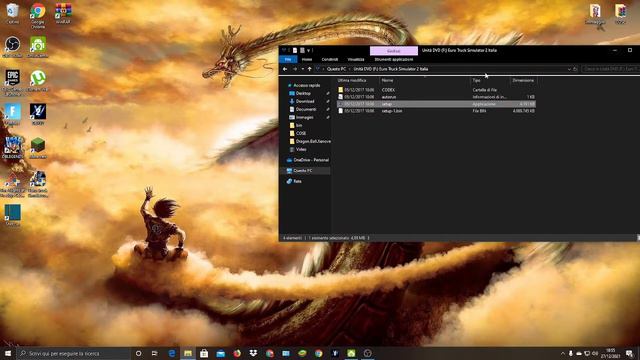Show hidden system tray icons
Screen dimensions: 640x360
pyautogui.click(x=563, y=353)
